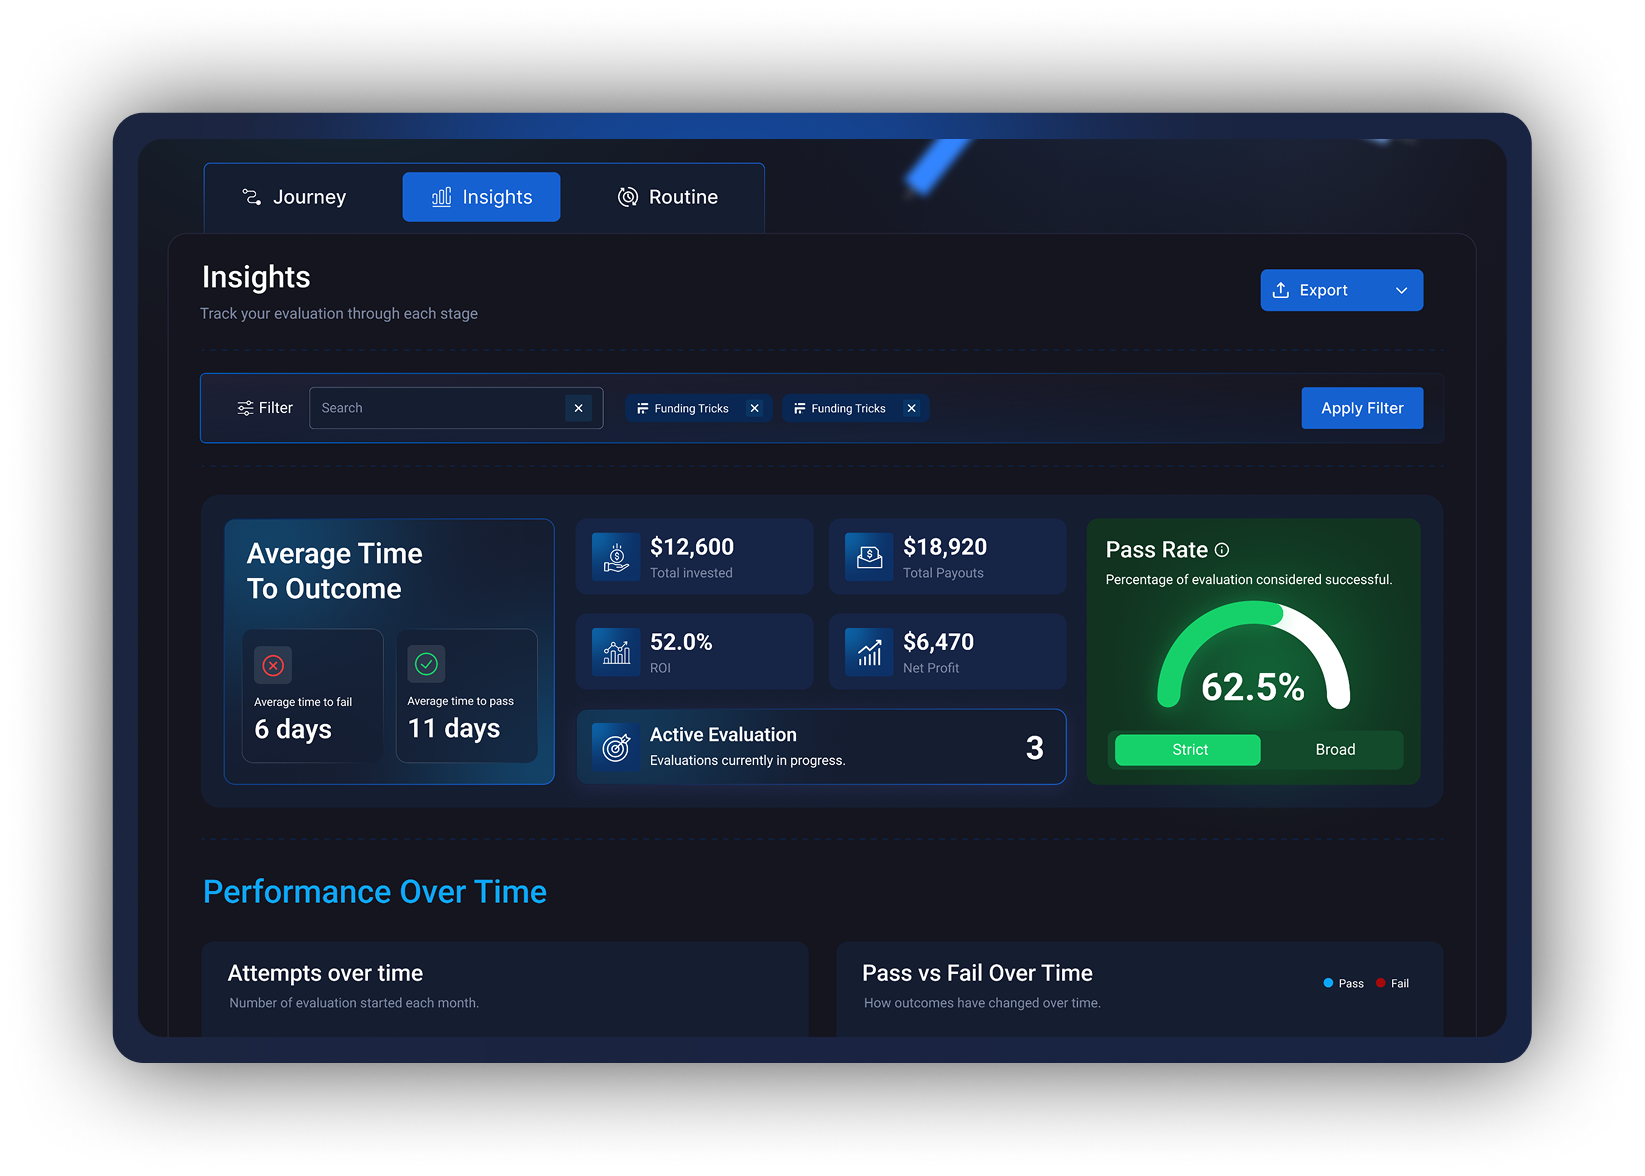The image size is (1645, 1176).
Task: Select the Broad pass rate mode
Action: 1335,750
